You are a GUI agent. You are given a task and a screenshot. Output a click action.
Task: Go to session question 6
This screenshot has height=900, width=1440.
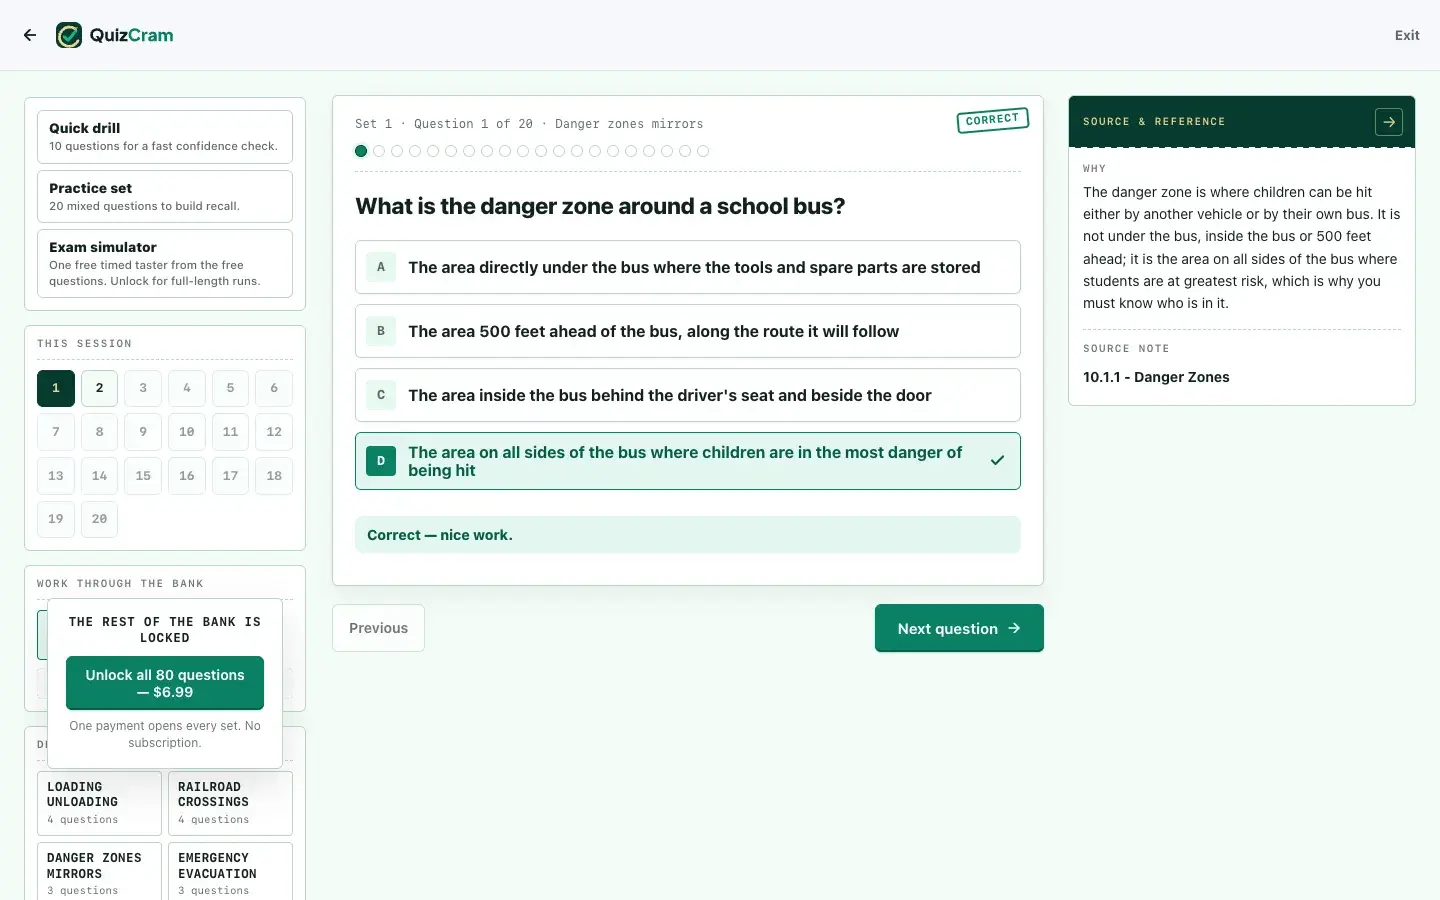[274, 388]
